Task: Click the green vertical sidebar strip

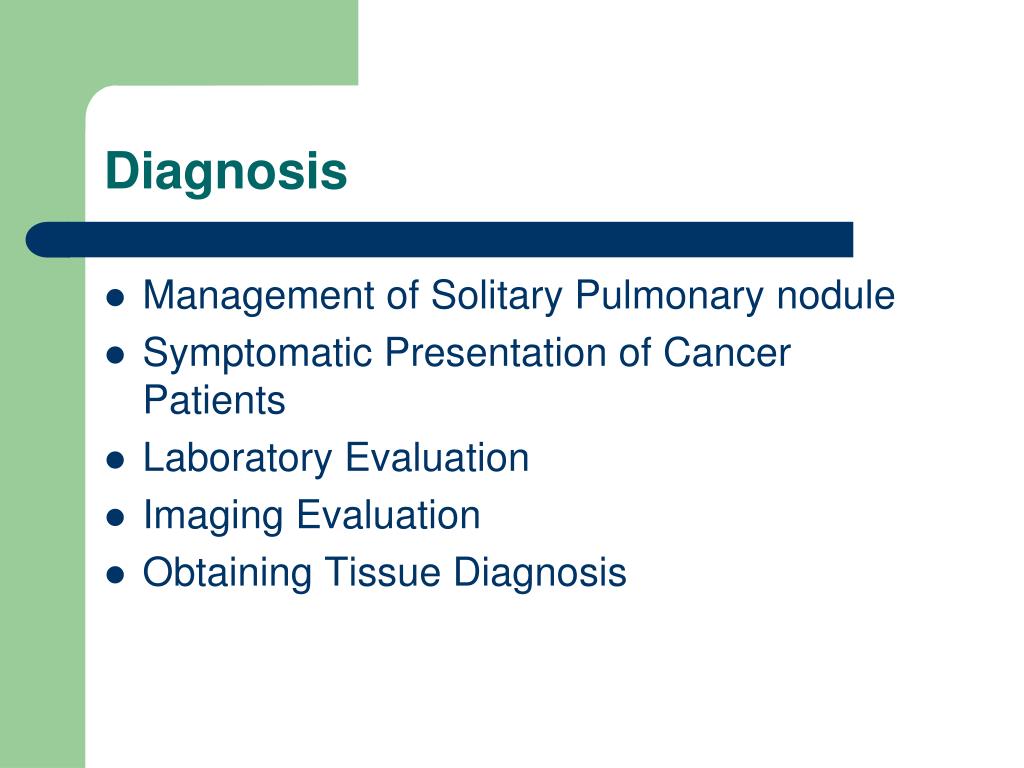Action: pyautogui.click(x=42, y=496)
